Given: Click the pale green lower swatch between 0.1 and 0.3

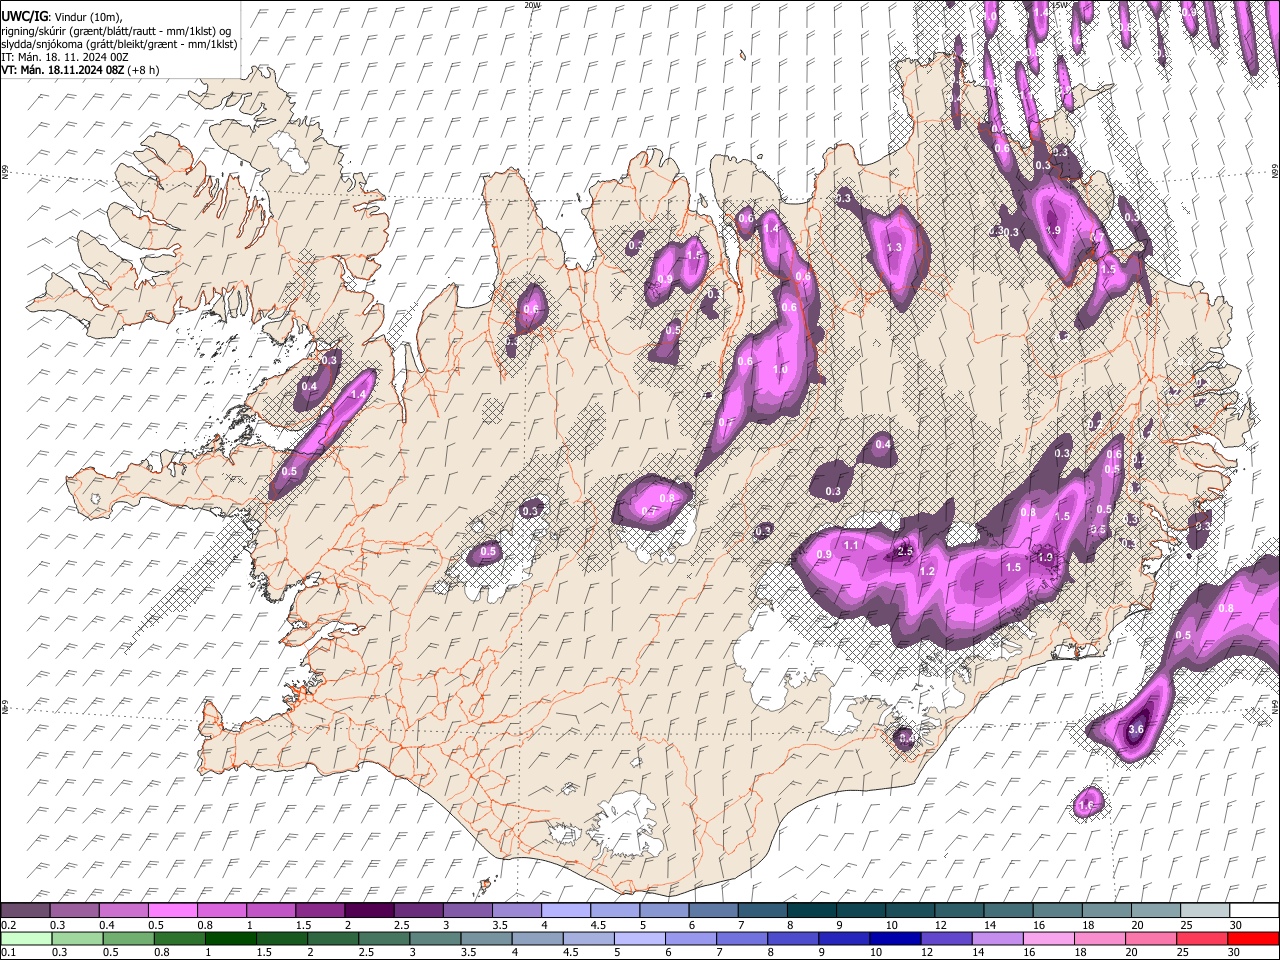Looking at the screenshot, I should [x=26, y=938].
